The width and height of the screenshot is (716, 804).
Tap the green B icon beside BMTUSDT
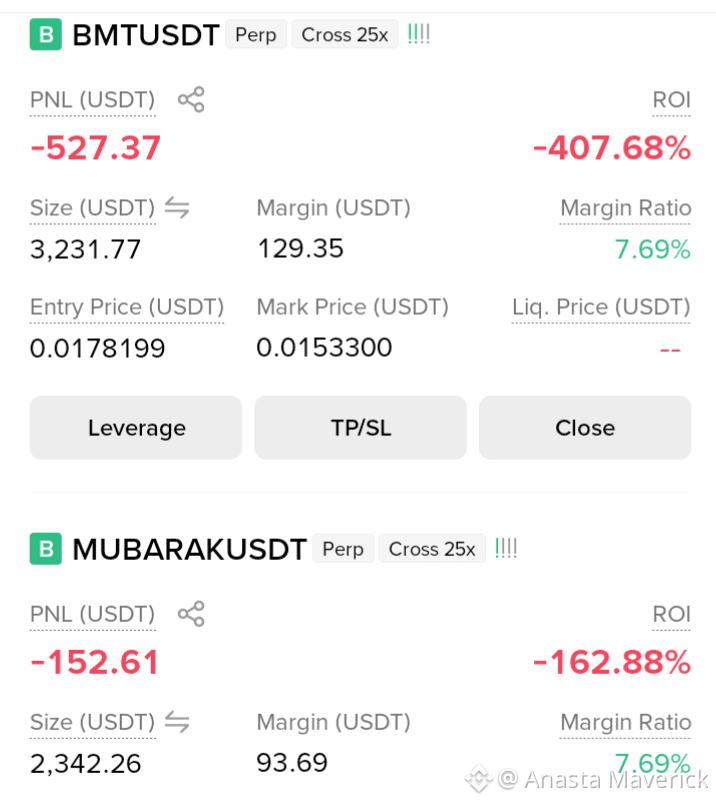tap(46, 34)
